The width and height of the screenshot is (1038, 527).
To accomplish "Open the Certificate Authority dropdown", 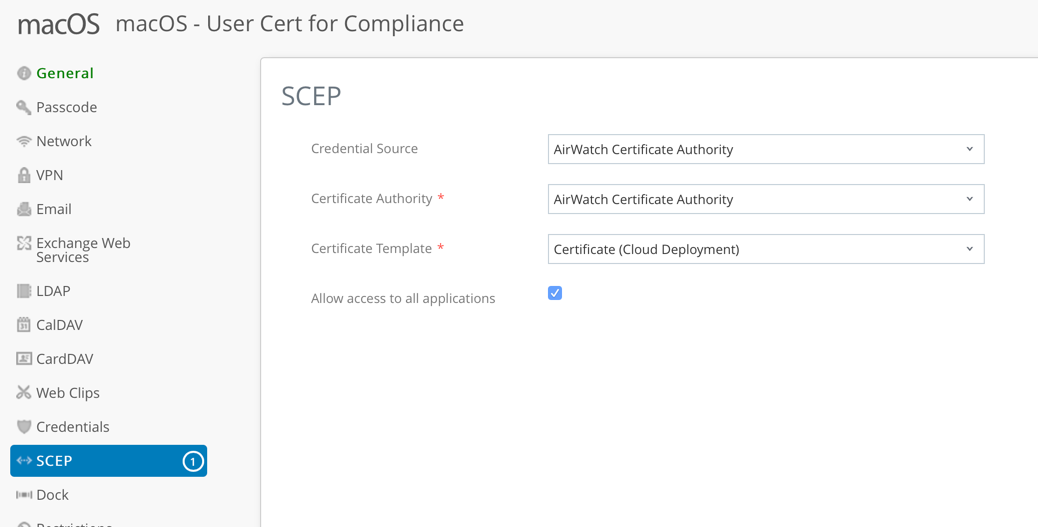I will pos(766,199).
